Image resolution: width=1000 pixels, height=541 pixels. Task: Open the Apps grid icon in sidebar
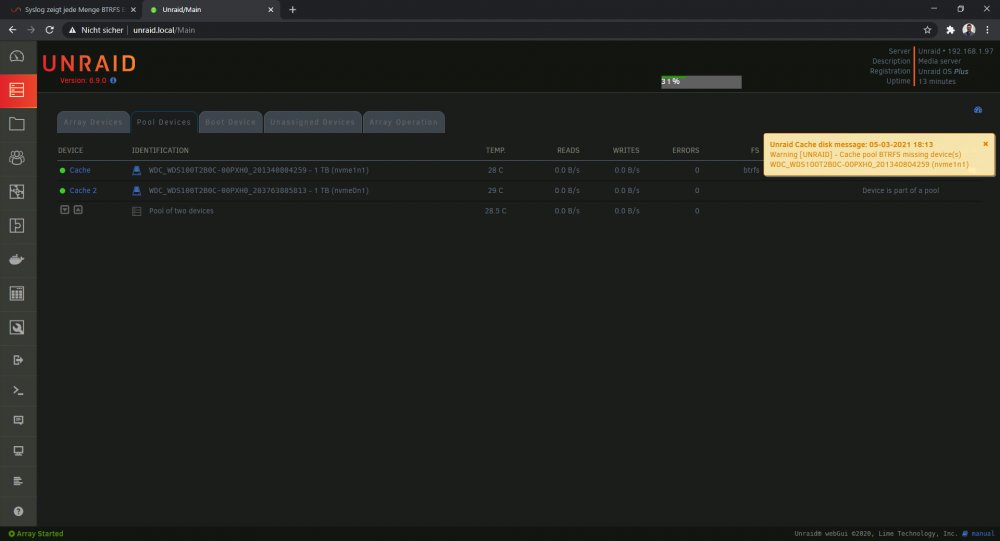click(17, 293)
